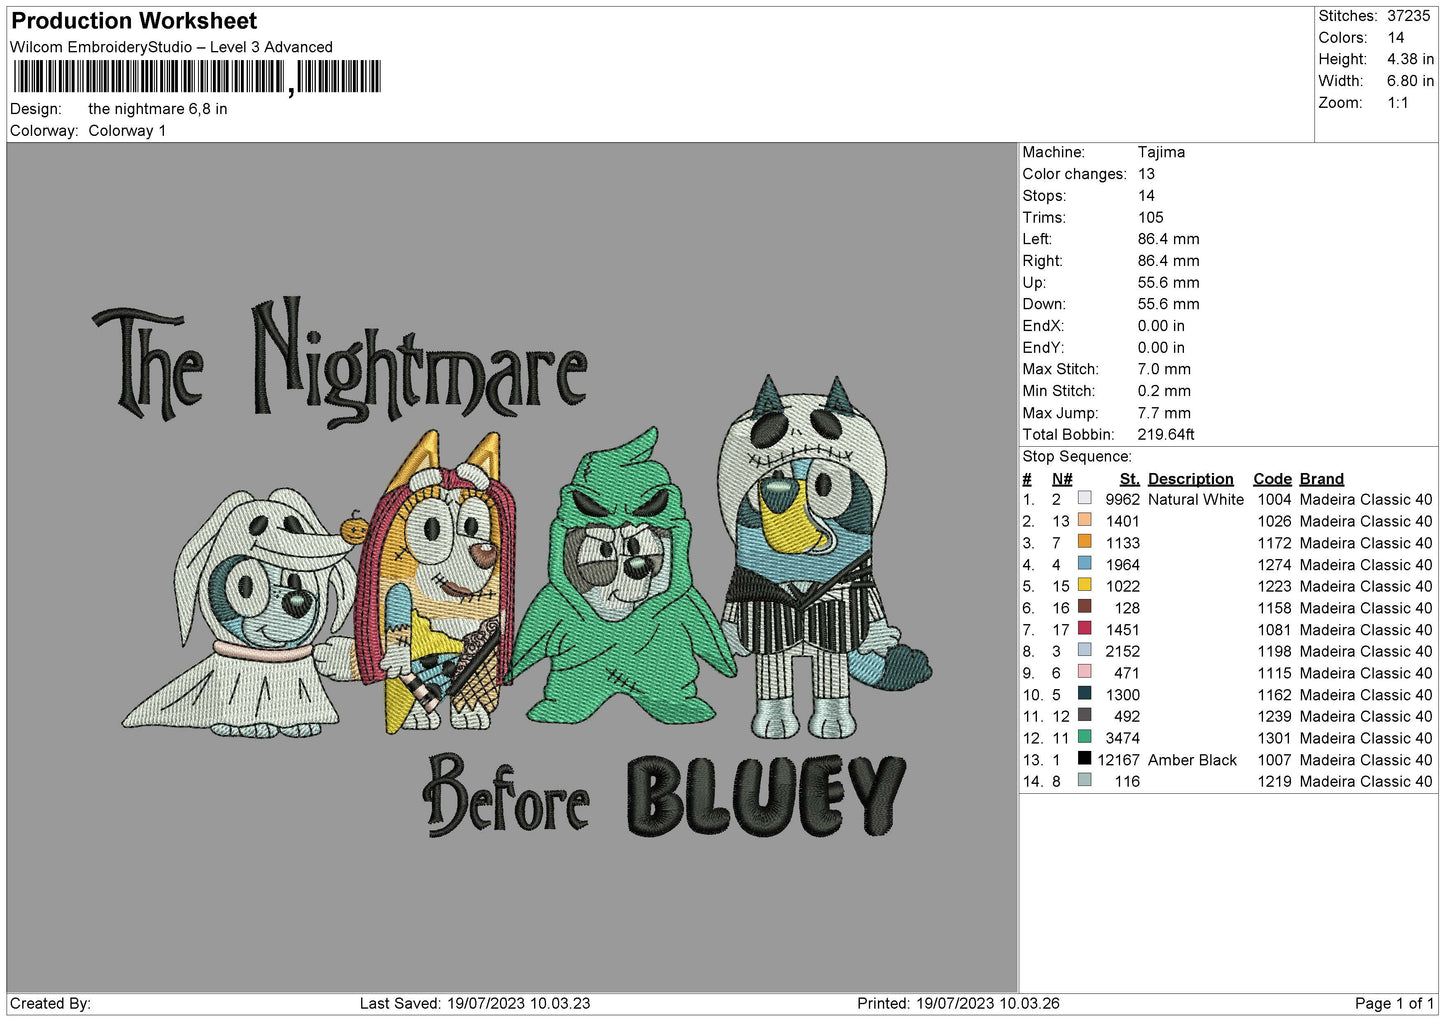The image size is (1445, 1021).
Task: Pick the yellow swatch for code 1223
Action: pos(1084,585)
